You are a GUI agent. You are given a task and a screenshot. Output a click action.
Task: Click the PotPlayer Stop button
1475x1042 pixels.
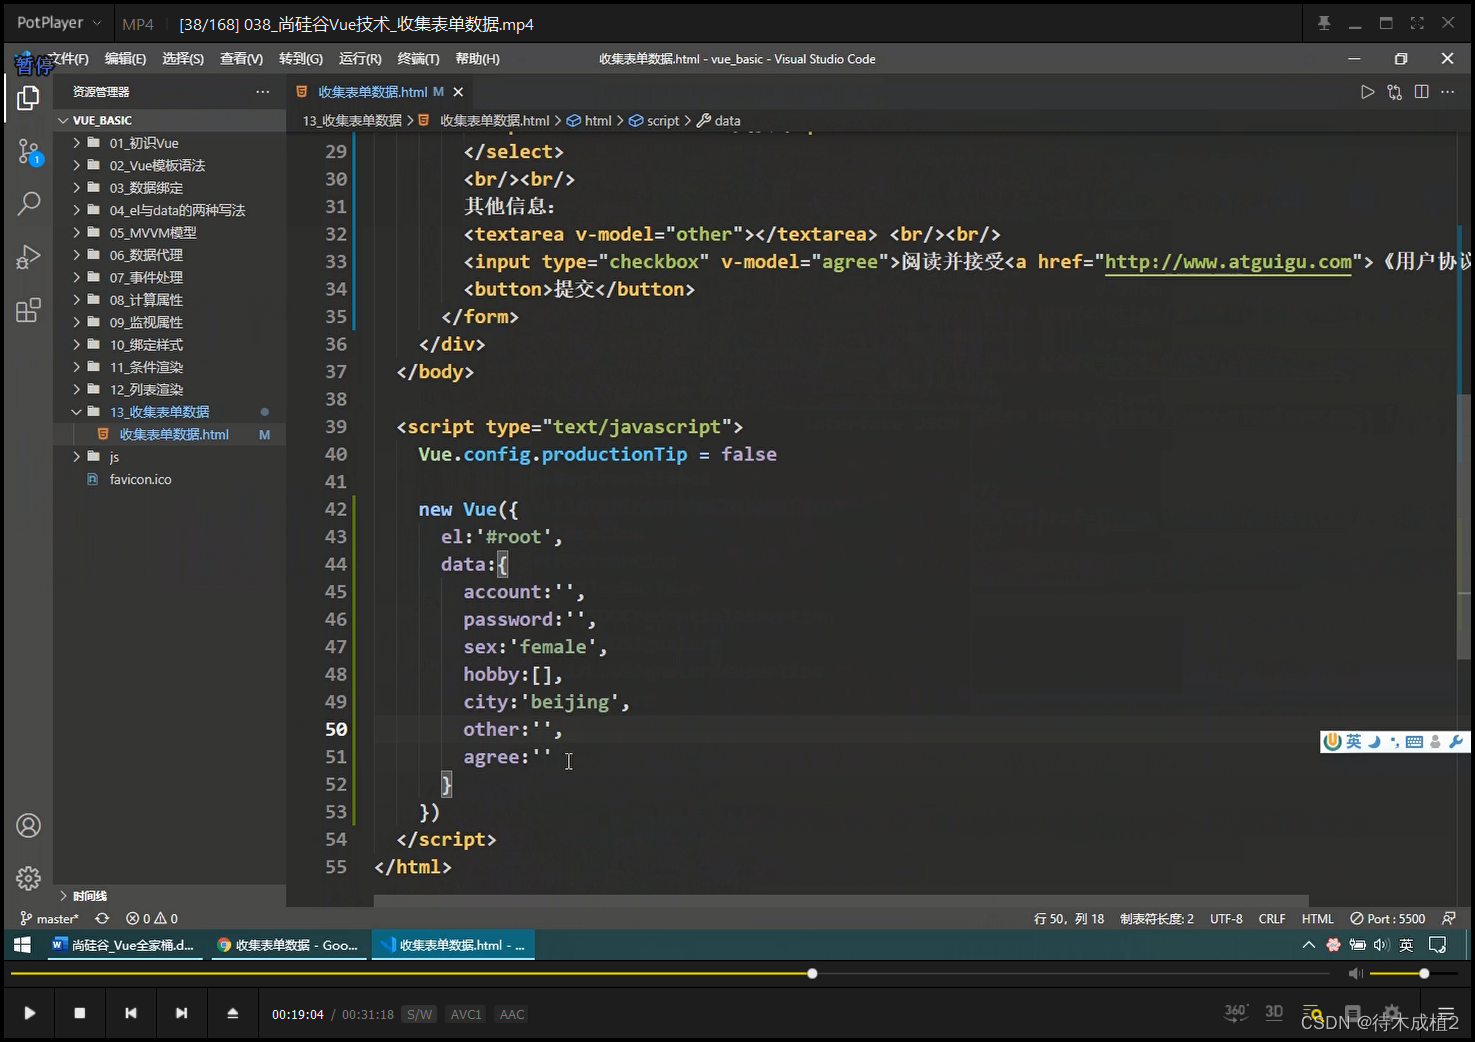point(80,1013)
